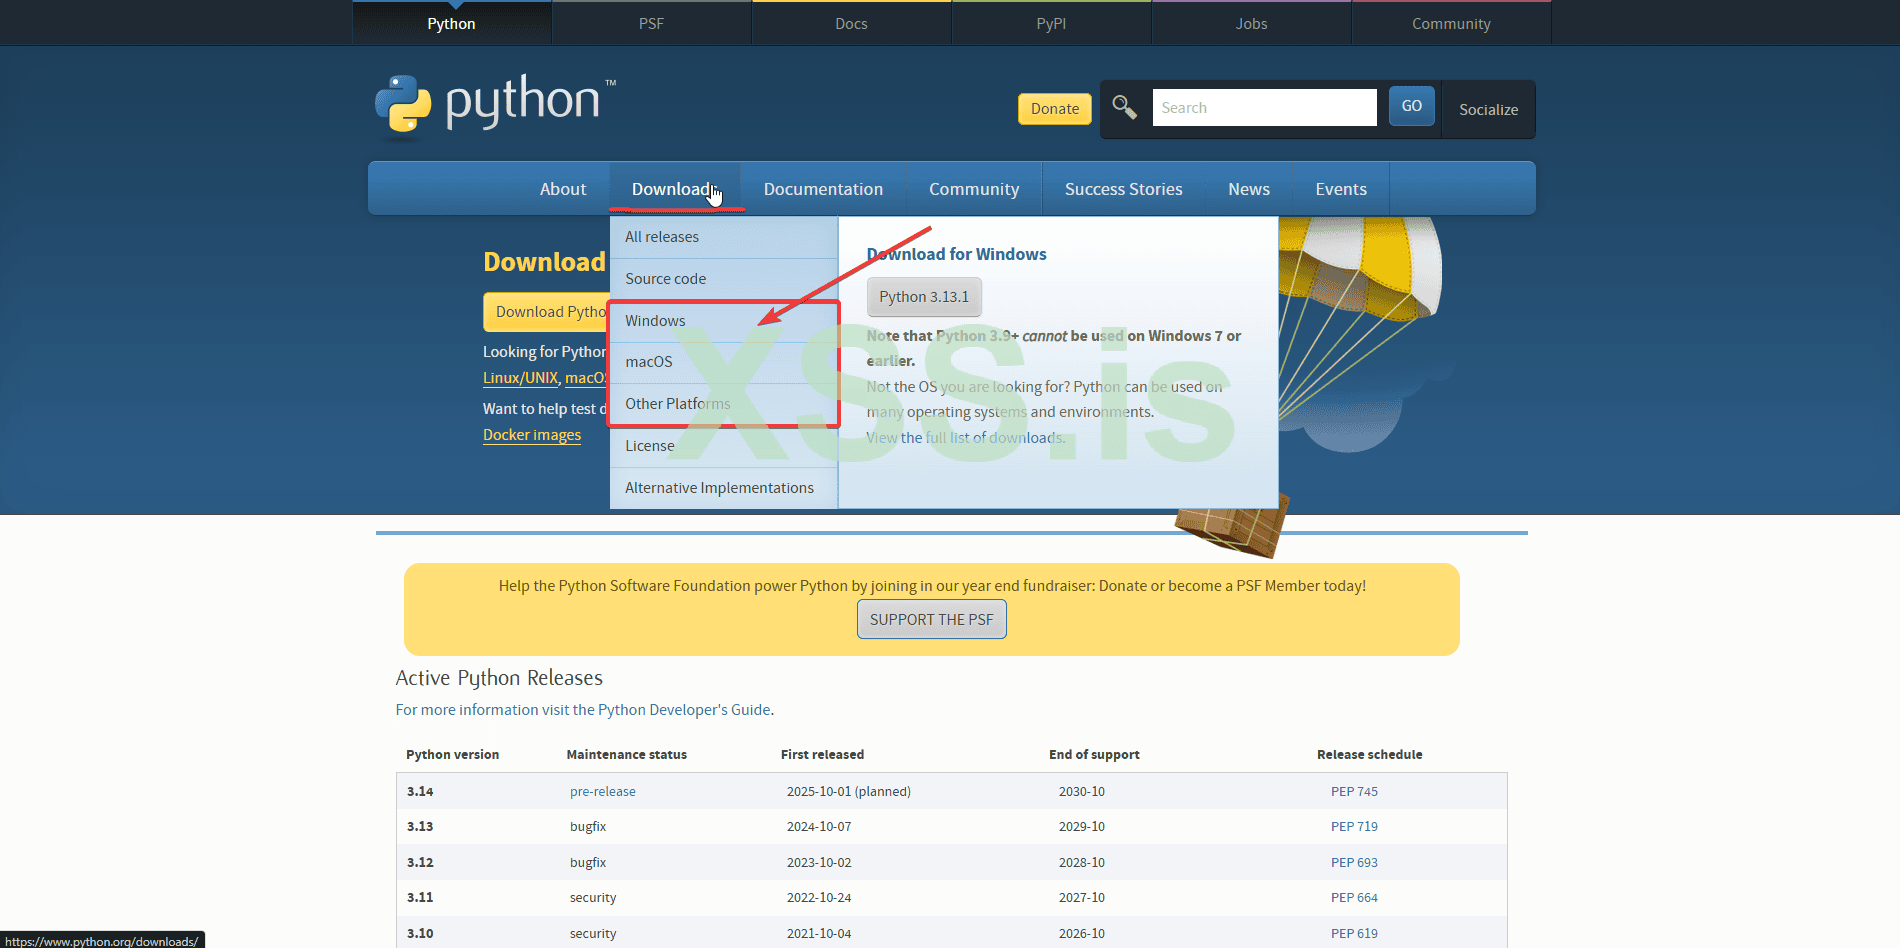
Task: Open the PEP 745 release schedule link
Action: [x=1354, y=792]
